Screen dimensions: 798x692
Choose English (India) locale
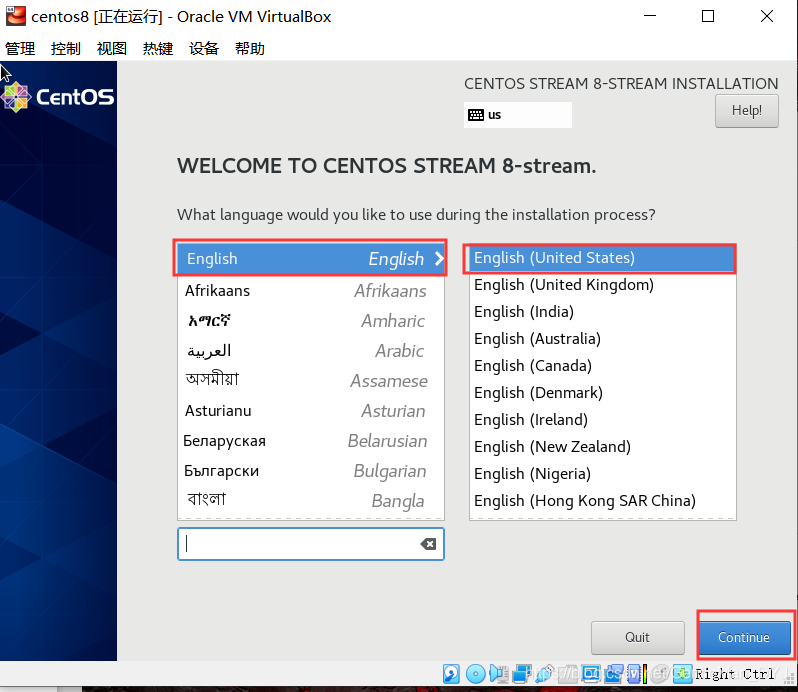click(603, 312)
